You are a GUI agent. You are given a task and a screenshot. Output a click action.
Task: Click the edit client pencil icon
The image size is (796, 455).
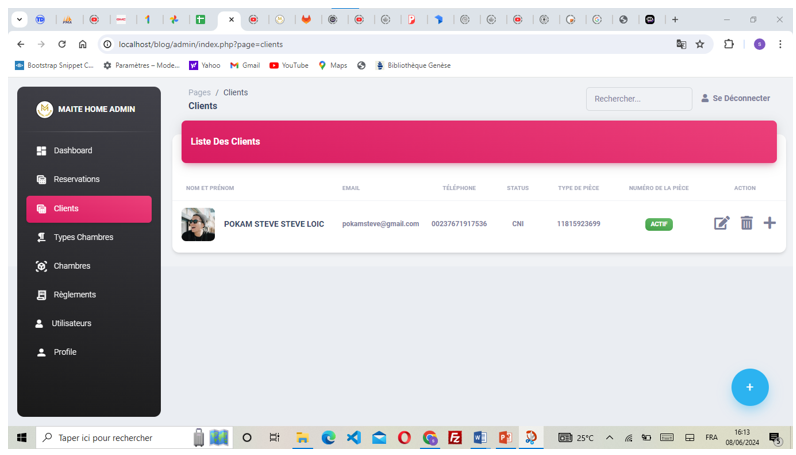721,223
